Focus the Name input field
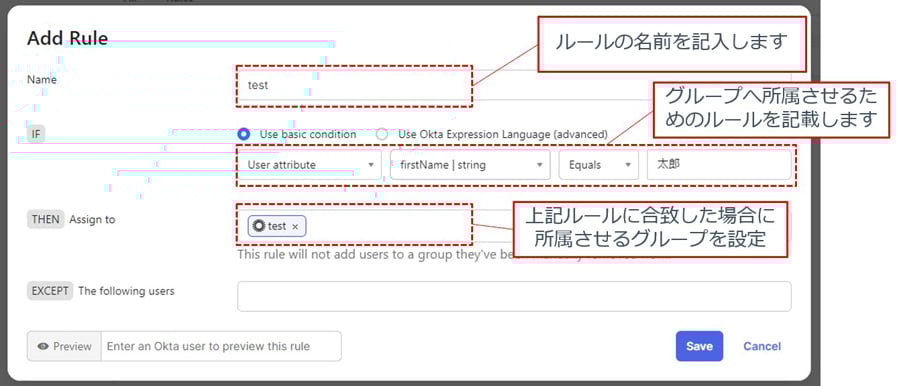Viewport: 900px width, 386px height. [x=514, y=85]
